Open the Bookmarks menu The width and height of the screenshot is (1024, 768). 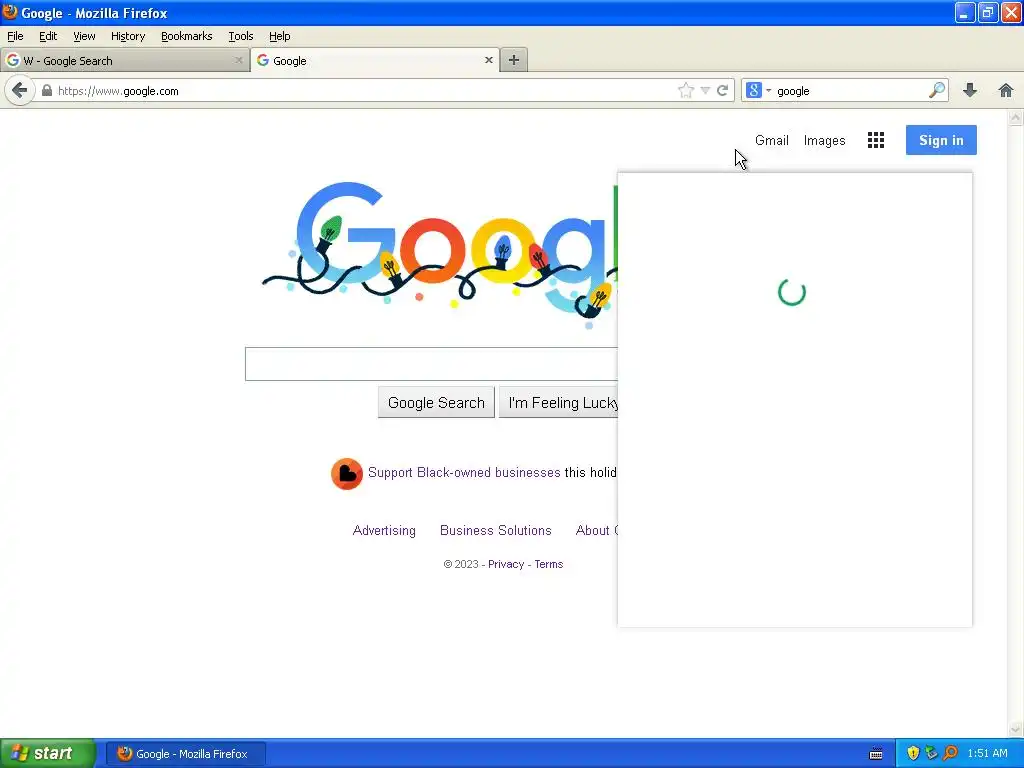[x=187, y=36]
